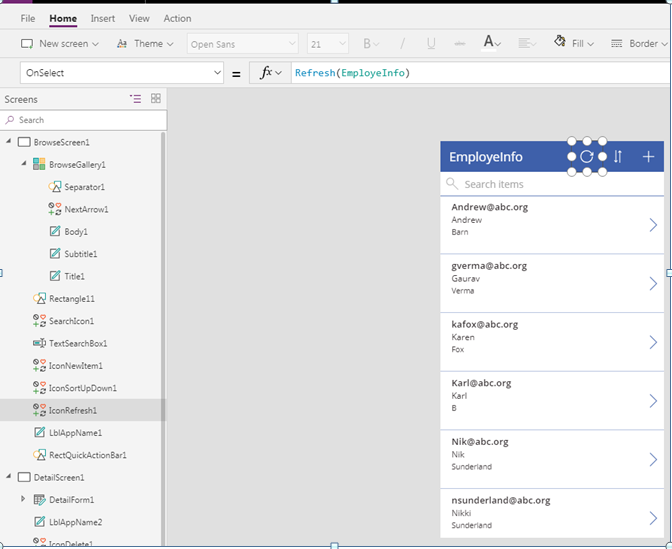
Task: Open the Open Sans font dropdown
Action: click(x=242, y=44)
